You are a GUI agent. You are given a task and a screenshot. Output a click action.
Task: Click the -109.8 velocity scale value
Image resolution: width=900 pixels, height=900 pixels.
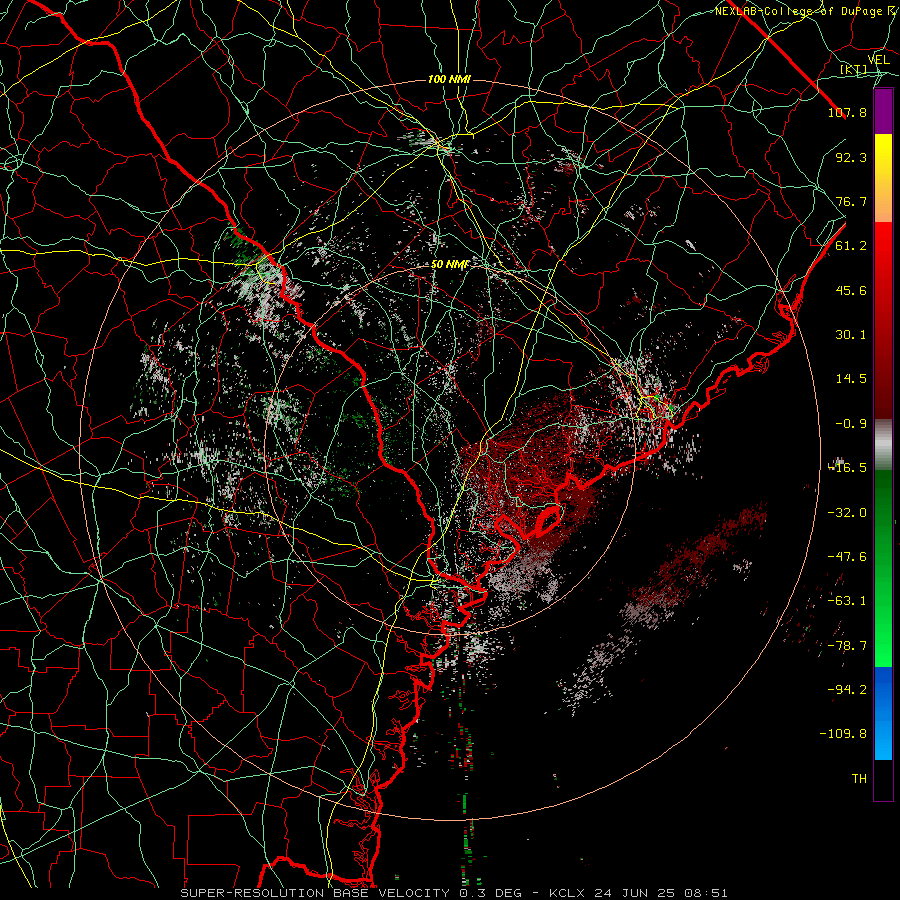[843, 734]
